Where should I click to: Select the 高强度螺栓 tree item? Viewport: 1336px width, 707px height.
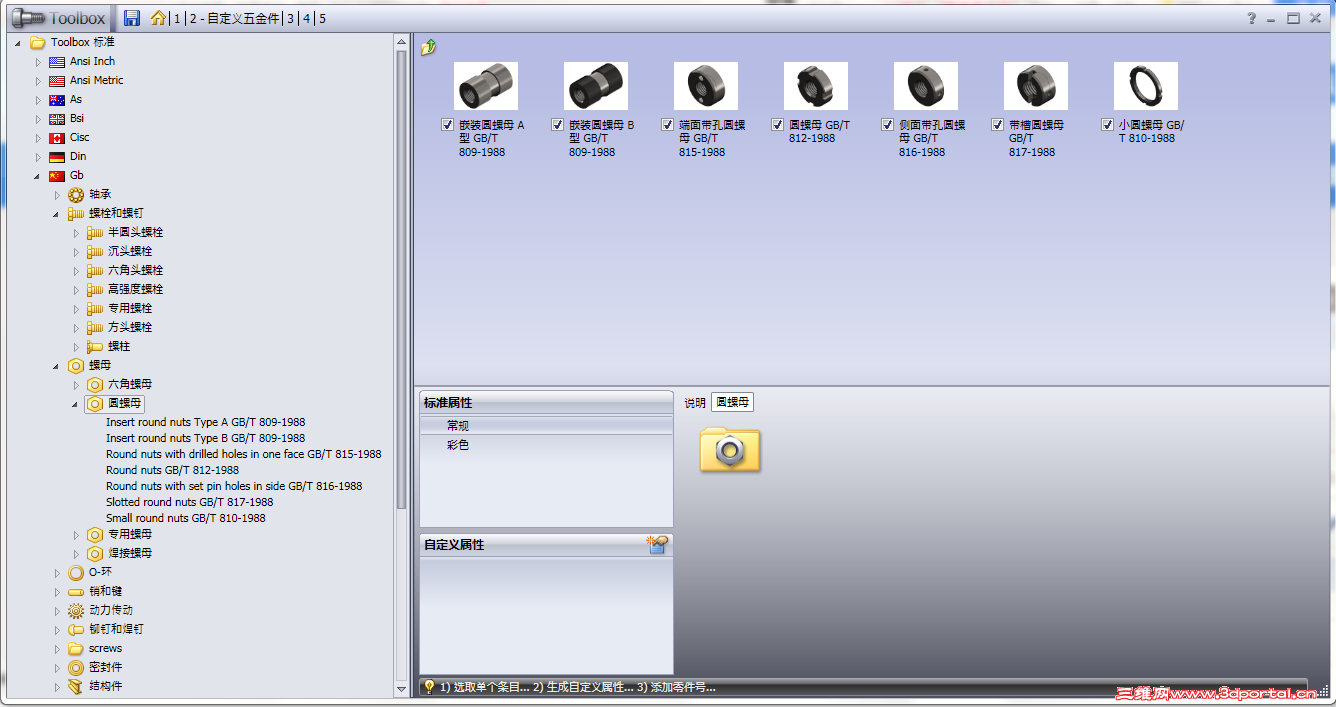(135, 289)
